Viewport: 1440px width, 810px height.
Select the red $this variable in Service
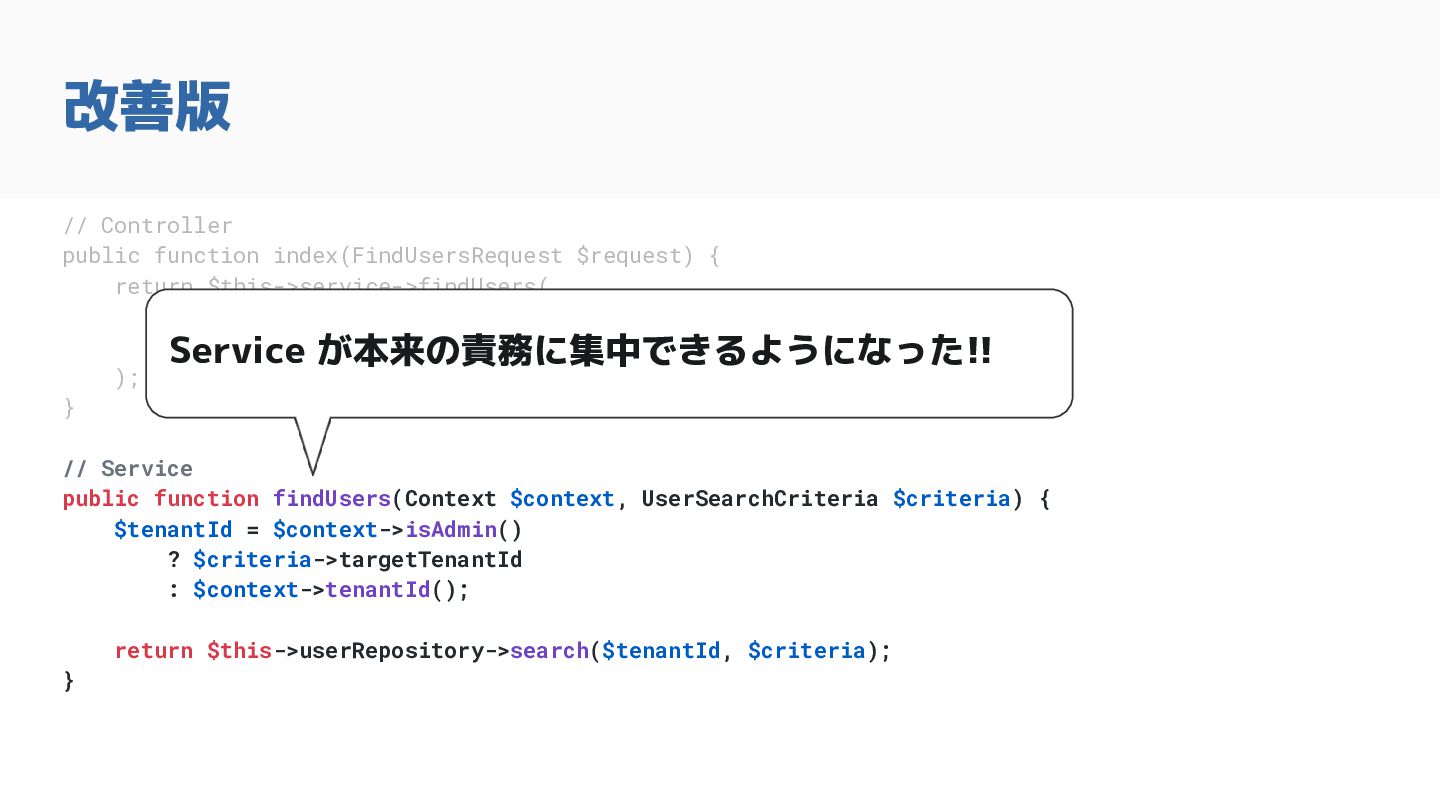240,651
